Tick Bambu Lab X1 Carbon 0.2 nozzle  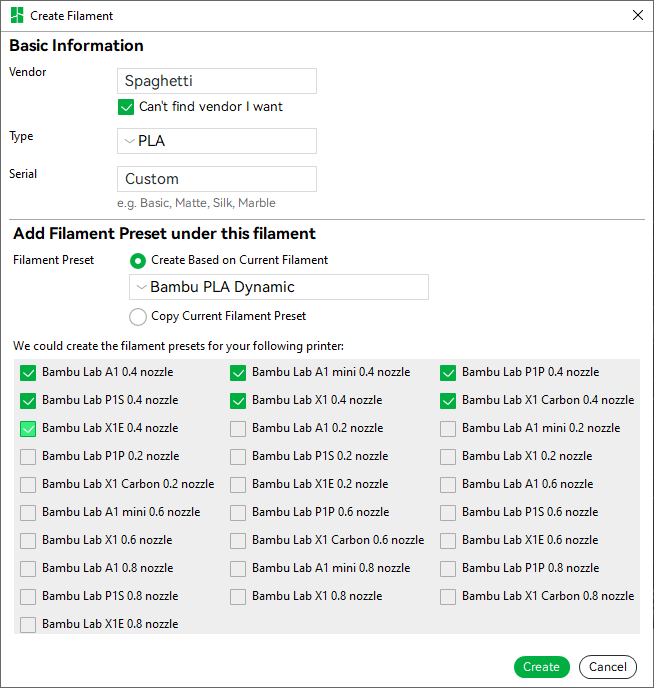[28, 485]
